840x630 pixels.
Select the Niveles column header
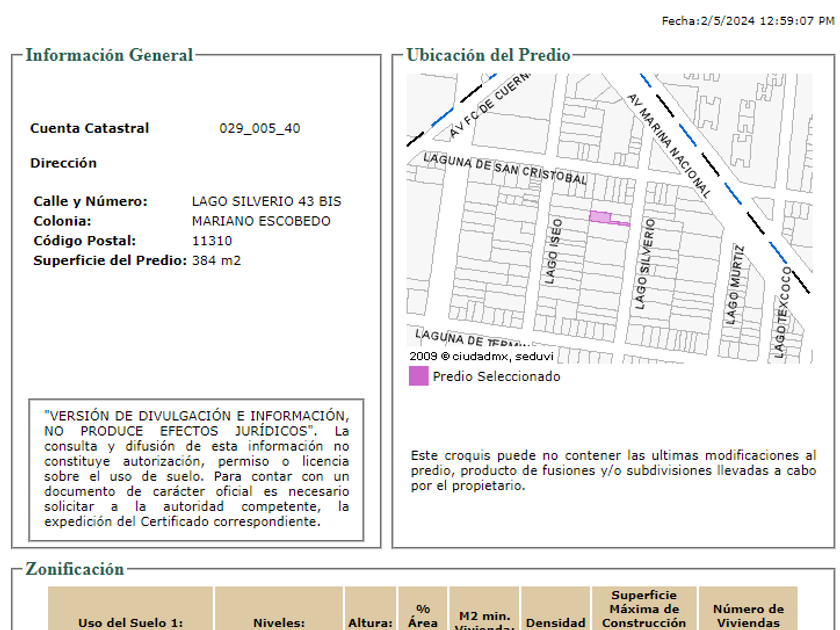tap(278, 622)
